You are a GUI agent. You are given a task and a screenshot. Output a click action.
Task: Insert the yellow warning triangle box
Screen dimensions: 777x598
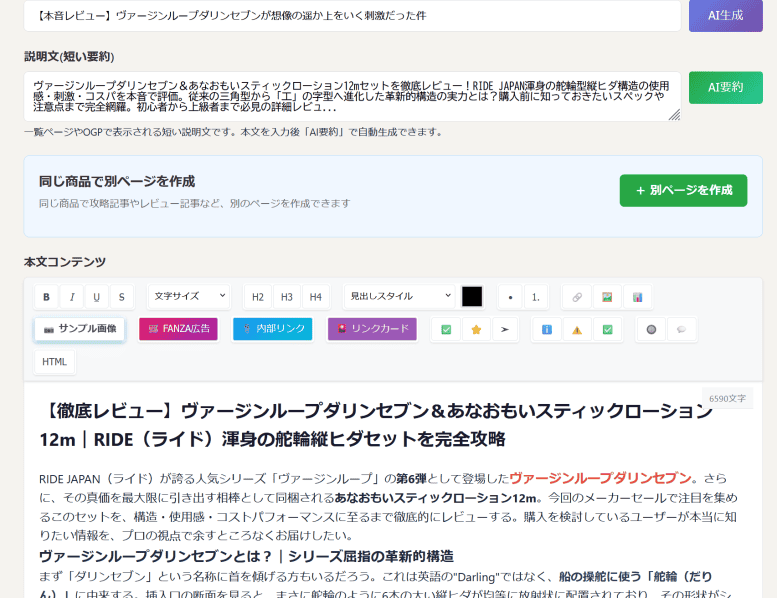click(x=577, y=329)
